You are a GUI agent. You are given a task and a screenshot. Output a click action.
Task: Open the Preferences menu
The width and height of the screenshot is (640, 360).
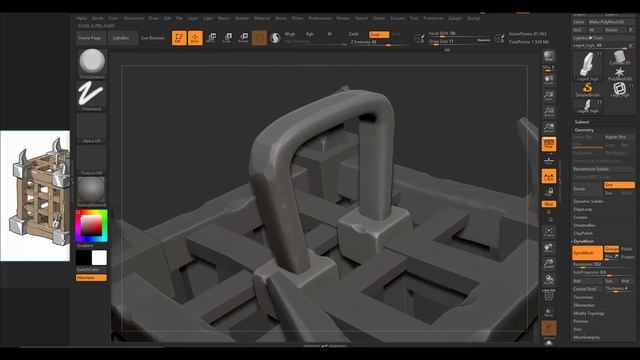pyautogui.click(x=320, y=18)
